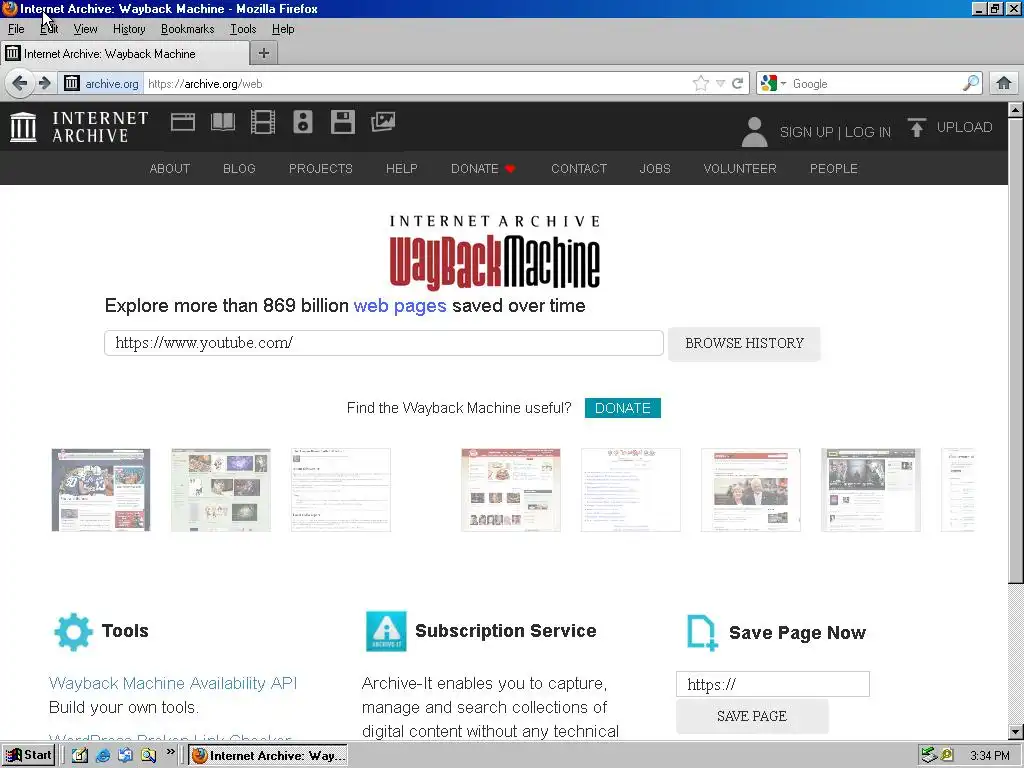Go back with Firefox back arrow
The image size is (1024, 768).
click(20, 83)
